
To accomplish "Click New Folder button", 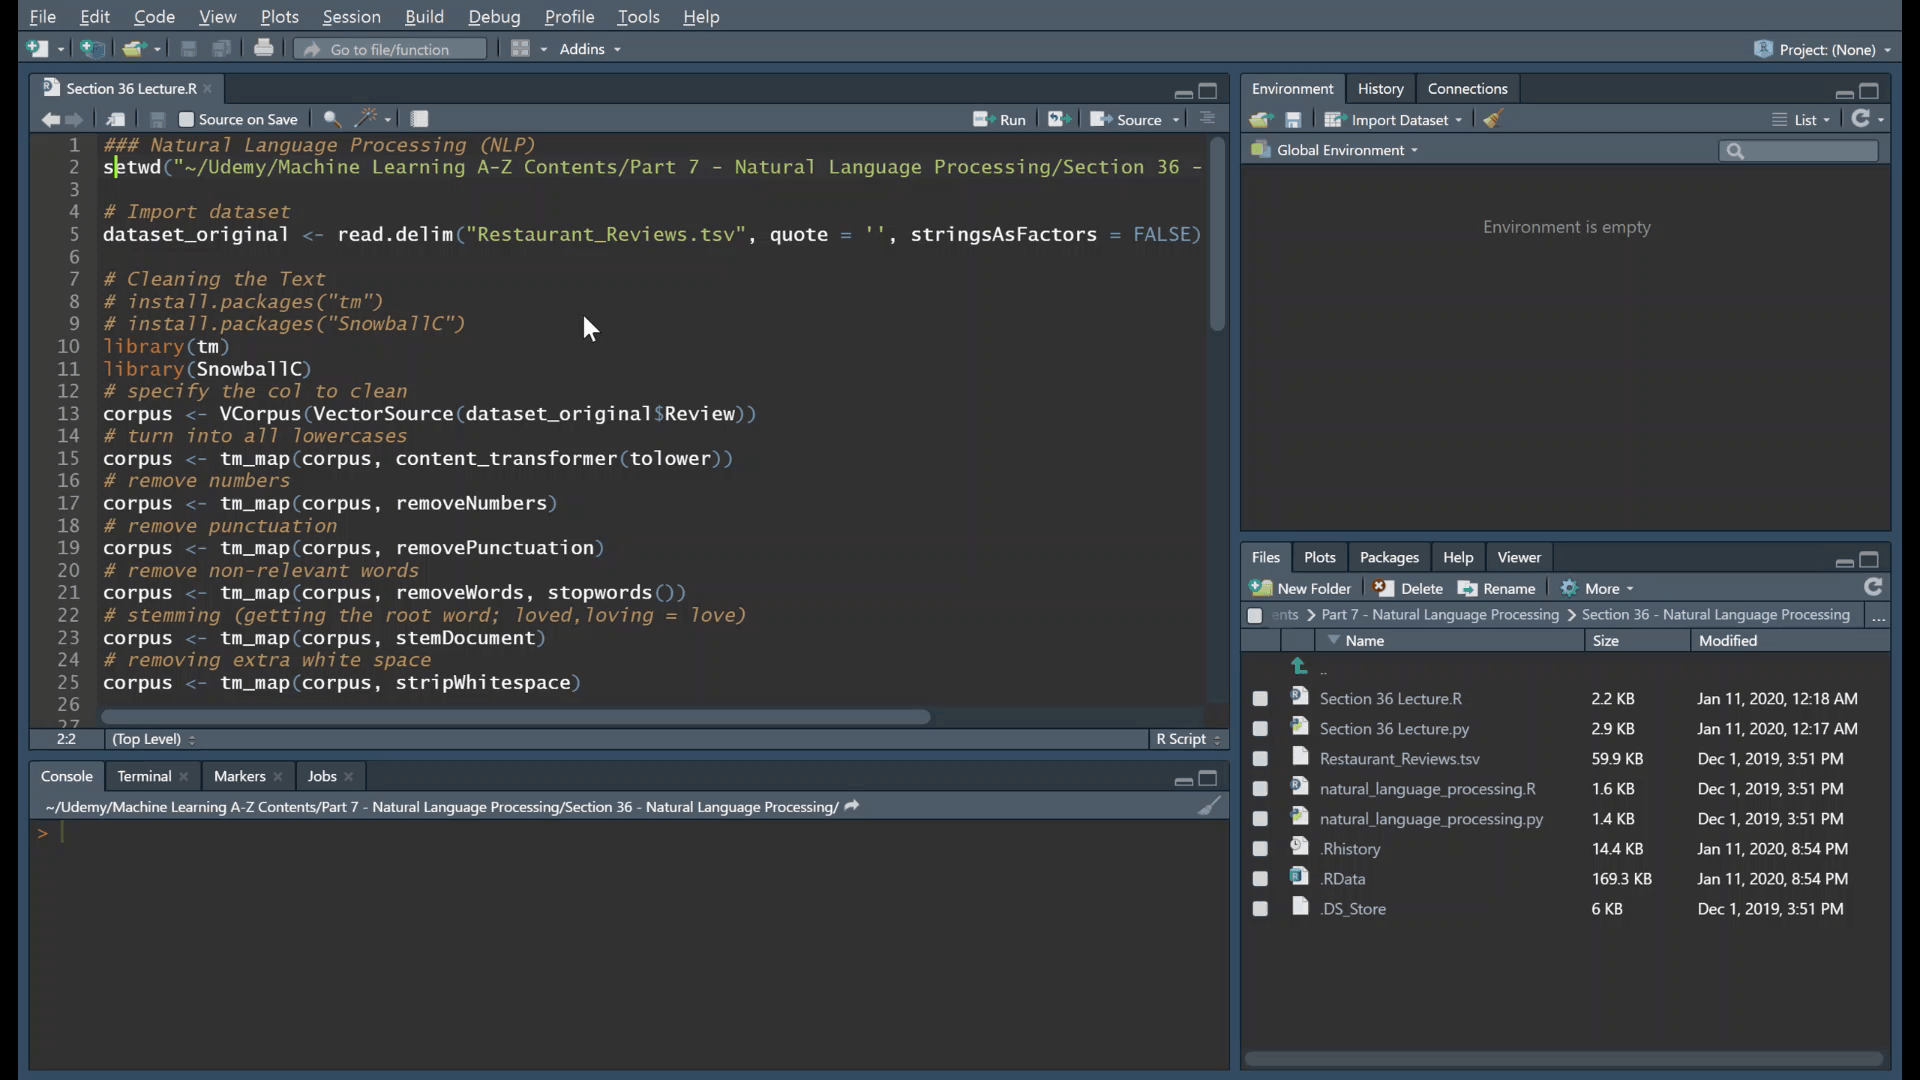I will pos(1300,589).
